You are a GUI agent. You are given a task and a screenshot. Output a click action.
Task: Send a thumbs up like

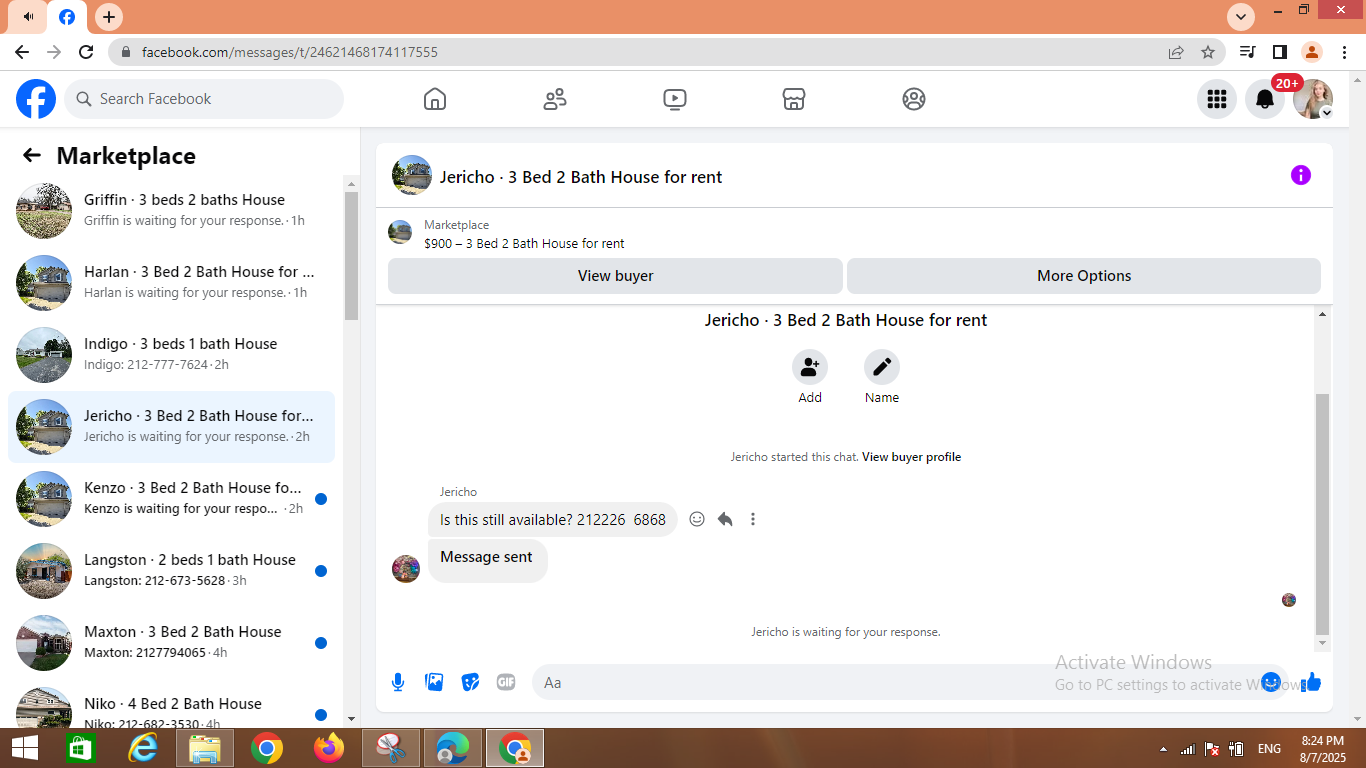click(x=1312, y=682)
